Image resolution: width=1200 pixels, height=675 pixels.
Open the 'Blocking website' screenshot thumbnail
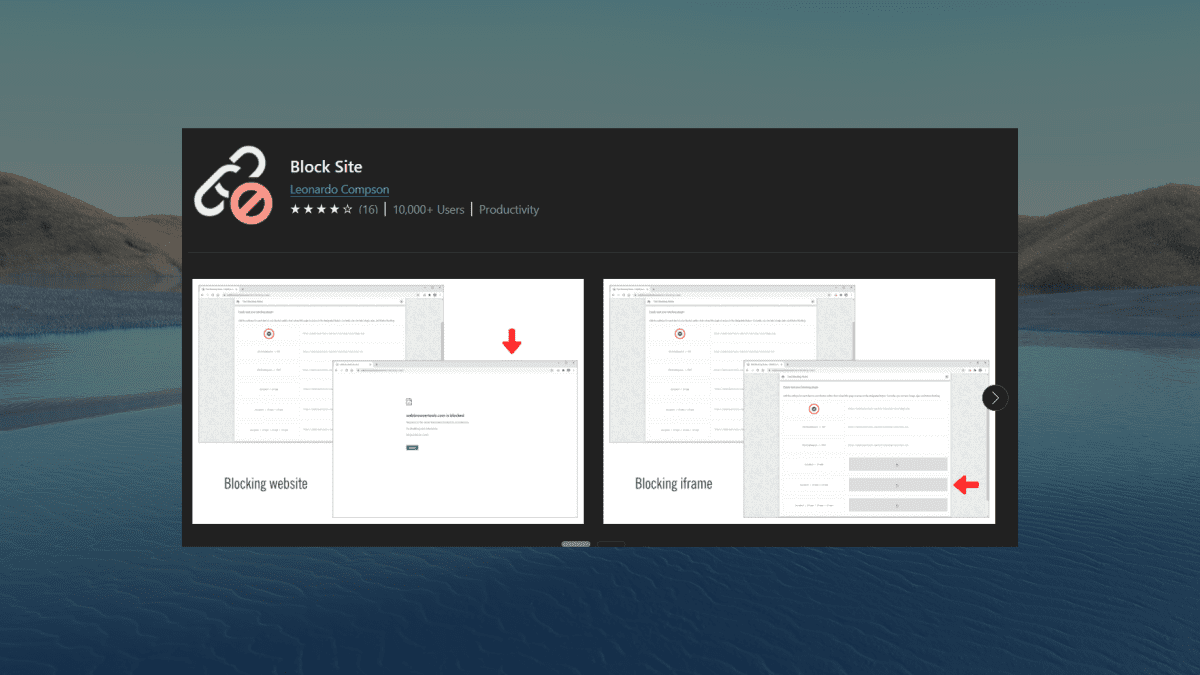tap(388, 401)
